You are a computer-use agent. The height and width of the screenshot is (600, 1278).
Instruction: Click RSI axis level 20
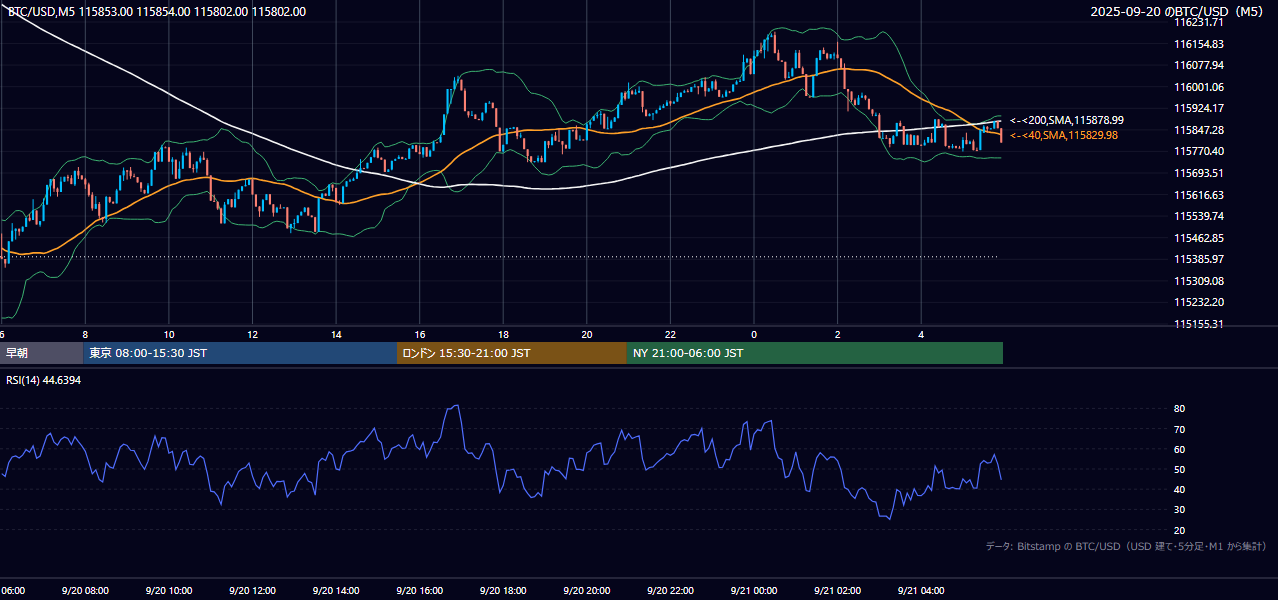[1179, 530]
